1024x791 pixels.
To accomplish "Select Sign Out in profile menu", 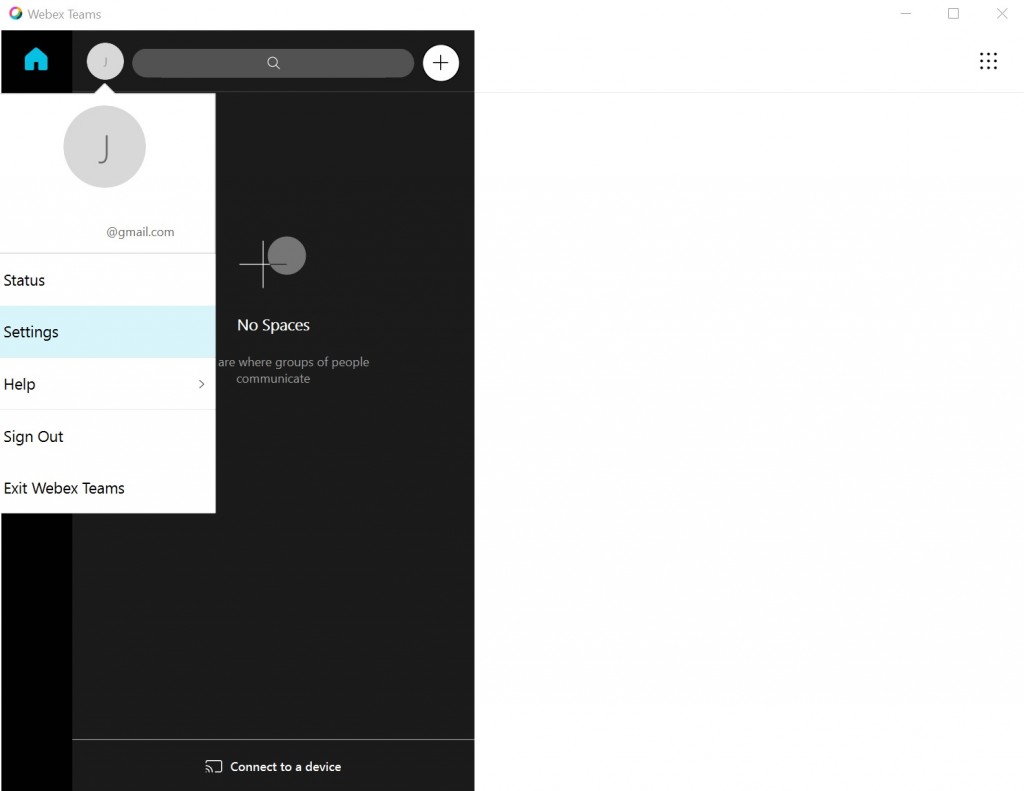I will tap(108, 436).
